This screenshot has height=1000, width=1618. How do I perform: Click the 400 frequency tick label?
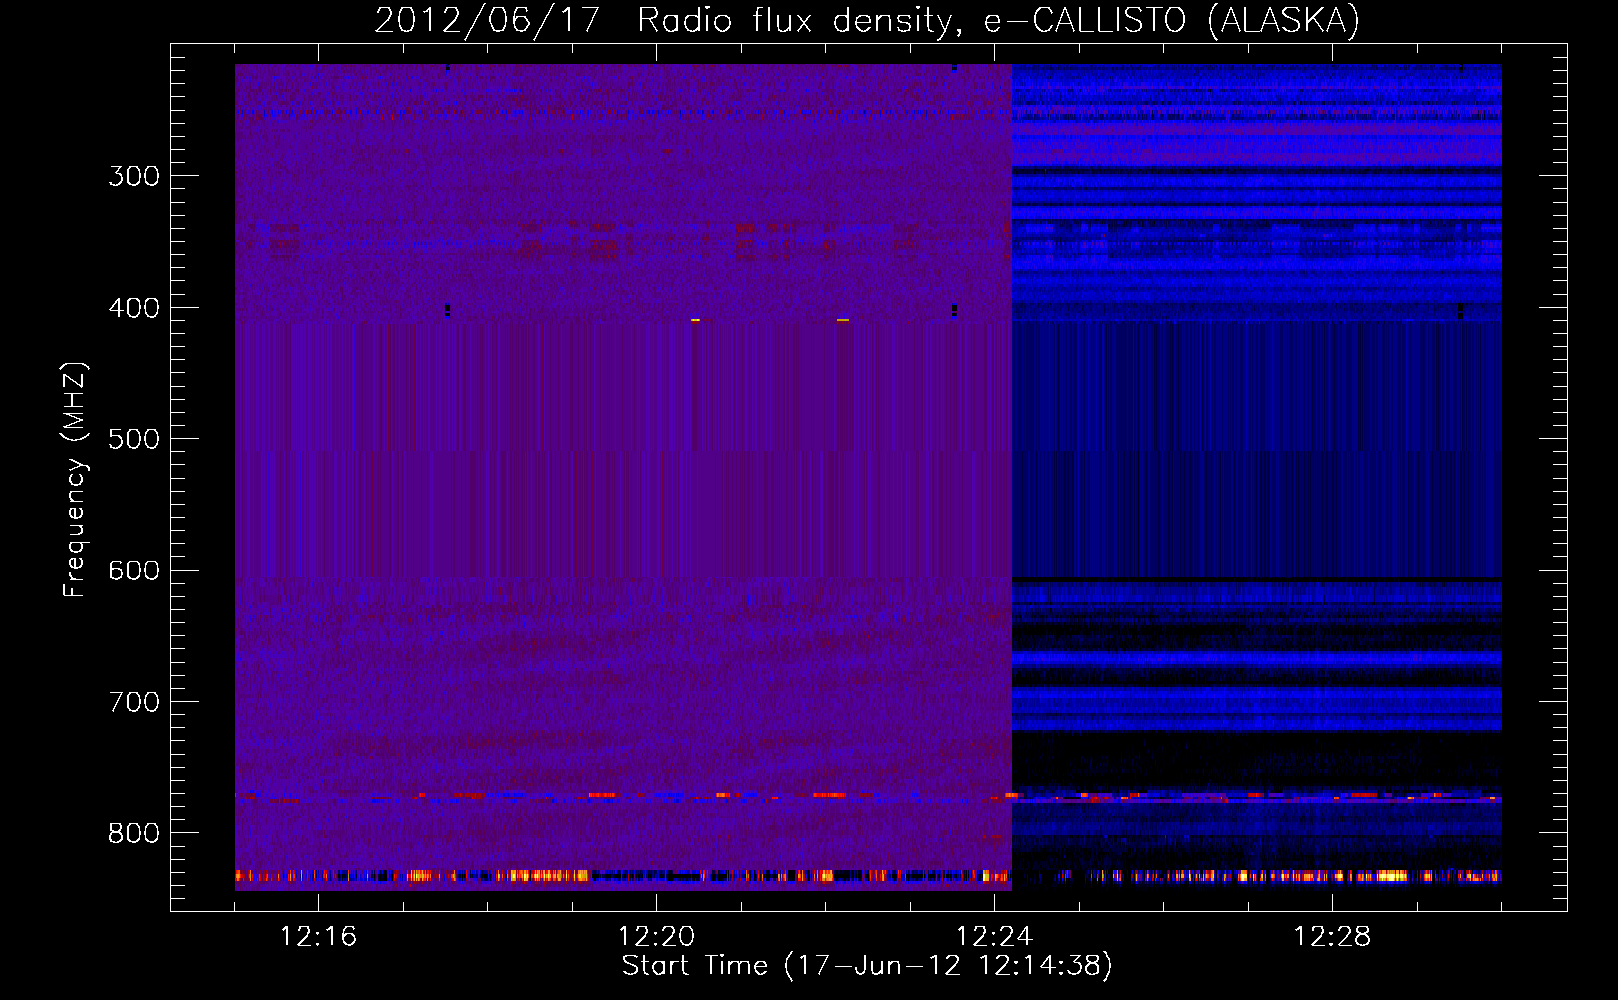pos(134,308)
